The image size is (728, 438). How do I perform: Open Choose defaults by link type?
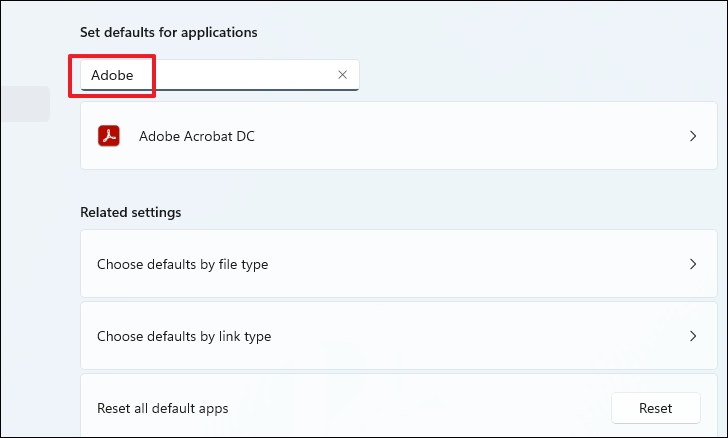[399, 336]
